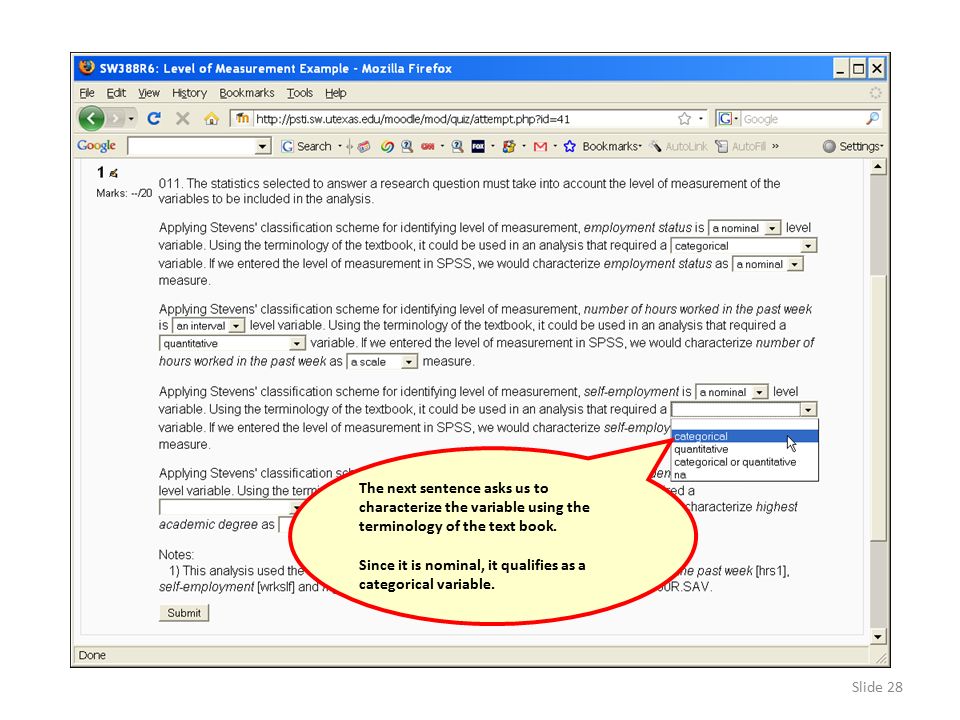Go to the Home page icon

pos(211,118)
